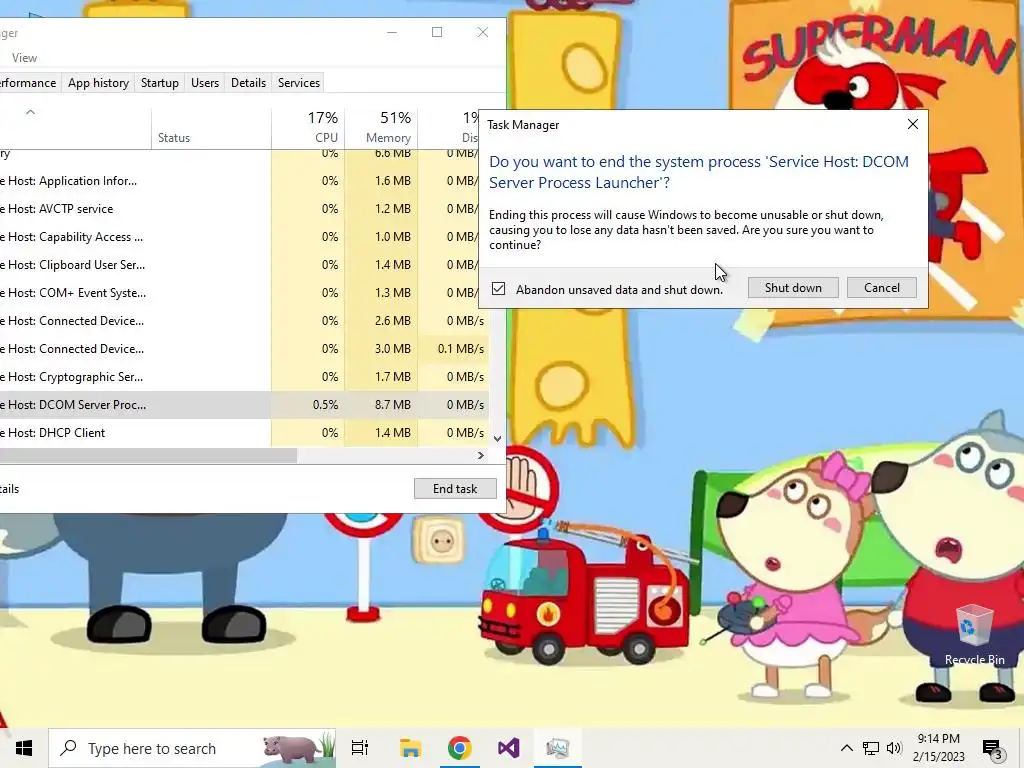Click the Status column header

tap(211, 127)
